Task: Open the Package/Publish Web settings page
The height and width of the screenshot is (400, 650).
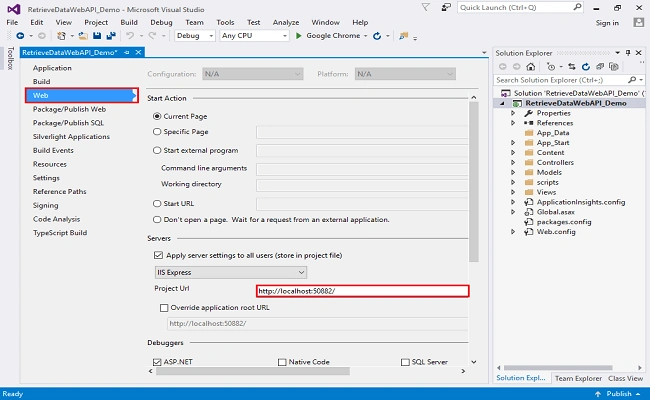Action: (69, 109)
